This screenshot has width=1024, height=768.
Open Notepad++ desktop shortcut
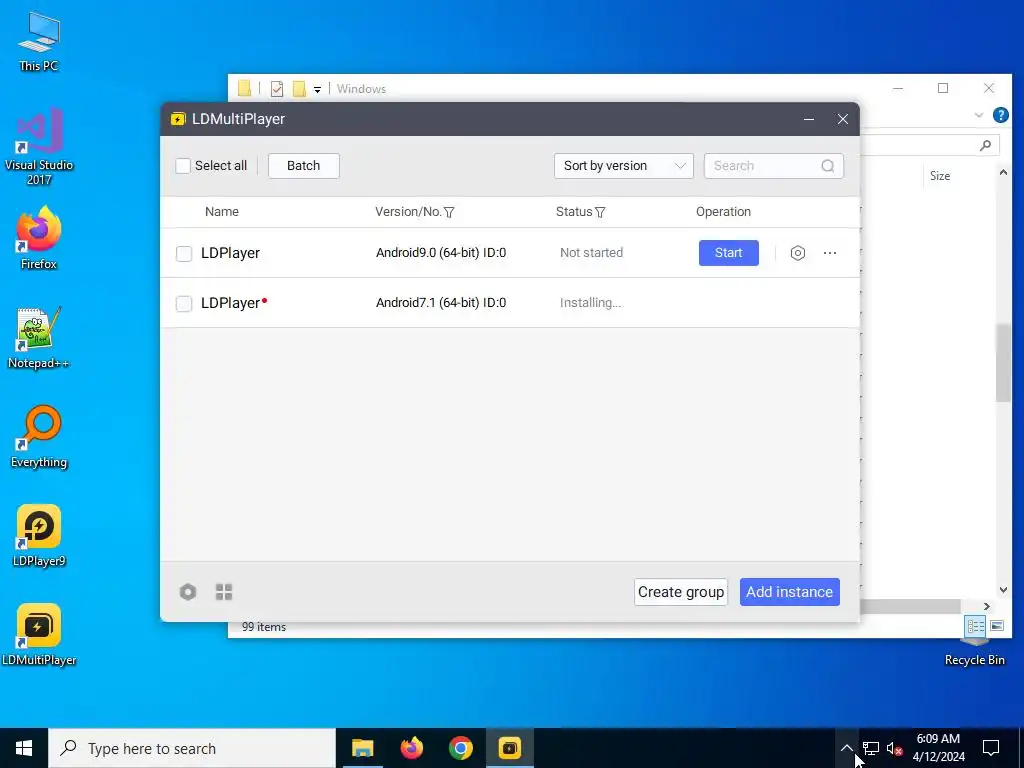39,338
